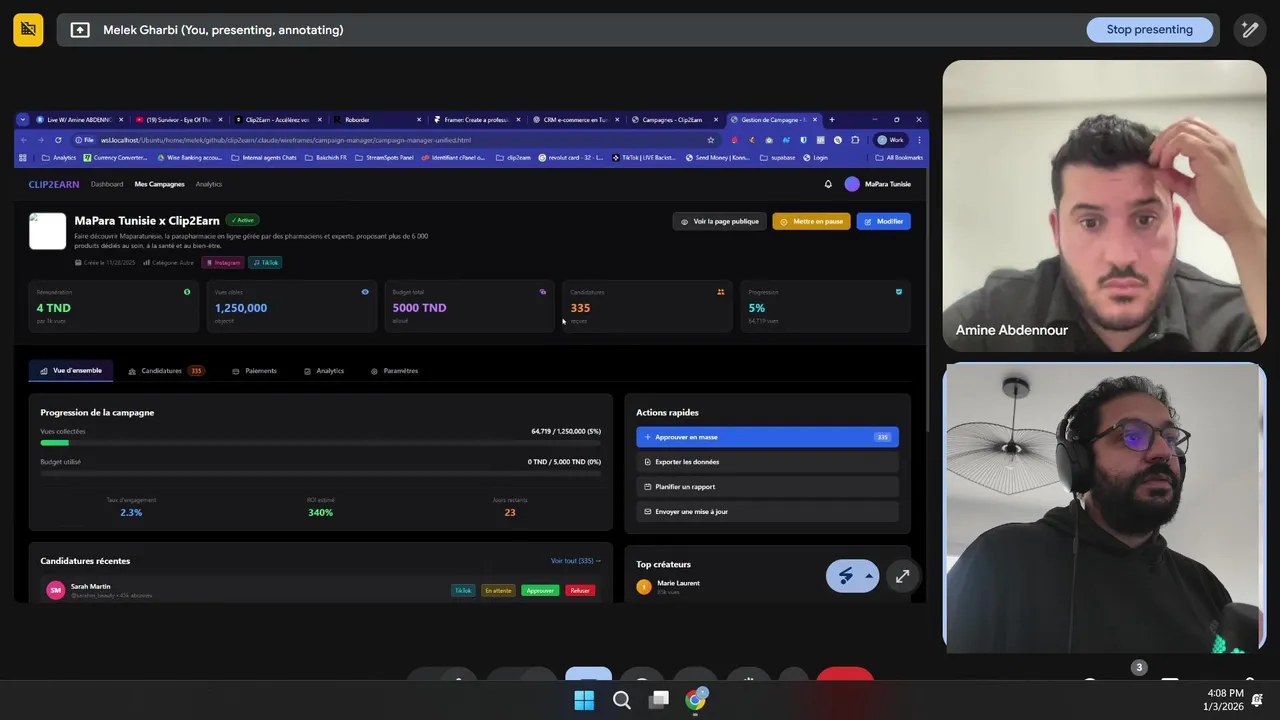Click the share-screen icon beside presenter name
Screen dimensions: 1280x720
tap(80, 30)
